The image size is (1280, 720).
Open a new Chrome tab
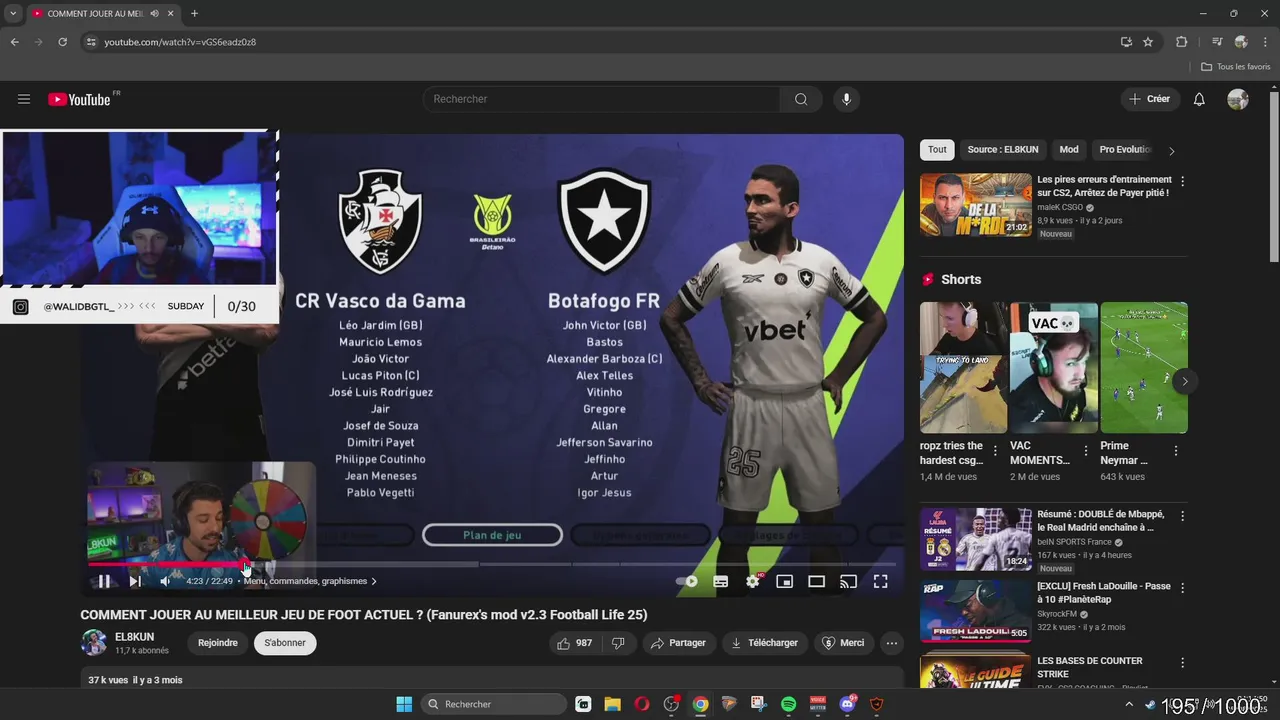pyautogui.click(x=194, y=14)
